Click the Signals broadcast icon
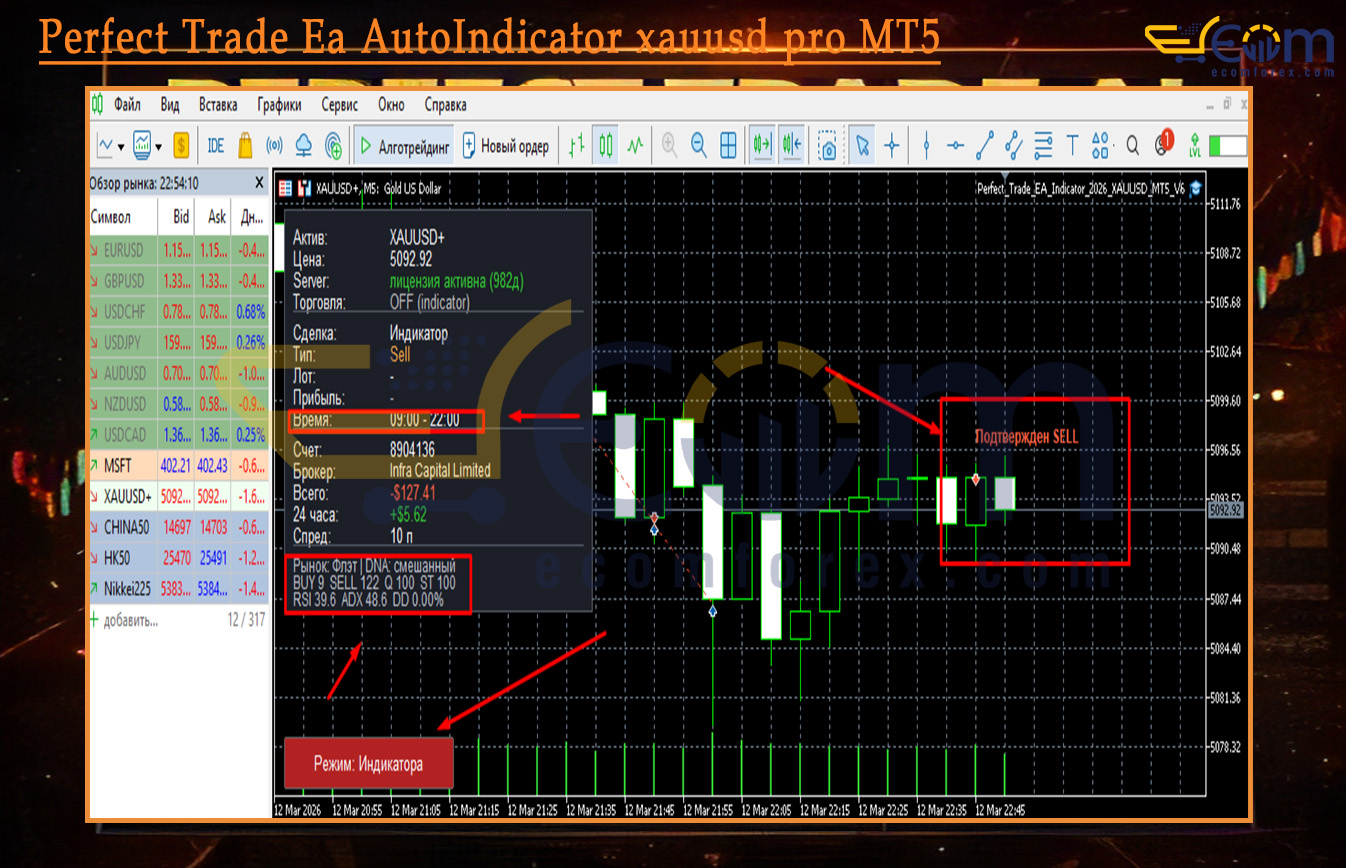Viewport: 1346px width, 868px height. click(x=274, y=146)
